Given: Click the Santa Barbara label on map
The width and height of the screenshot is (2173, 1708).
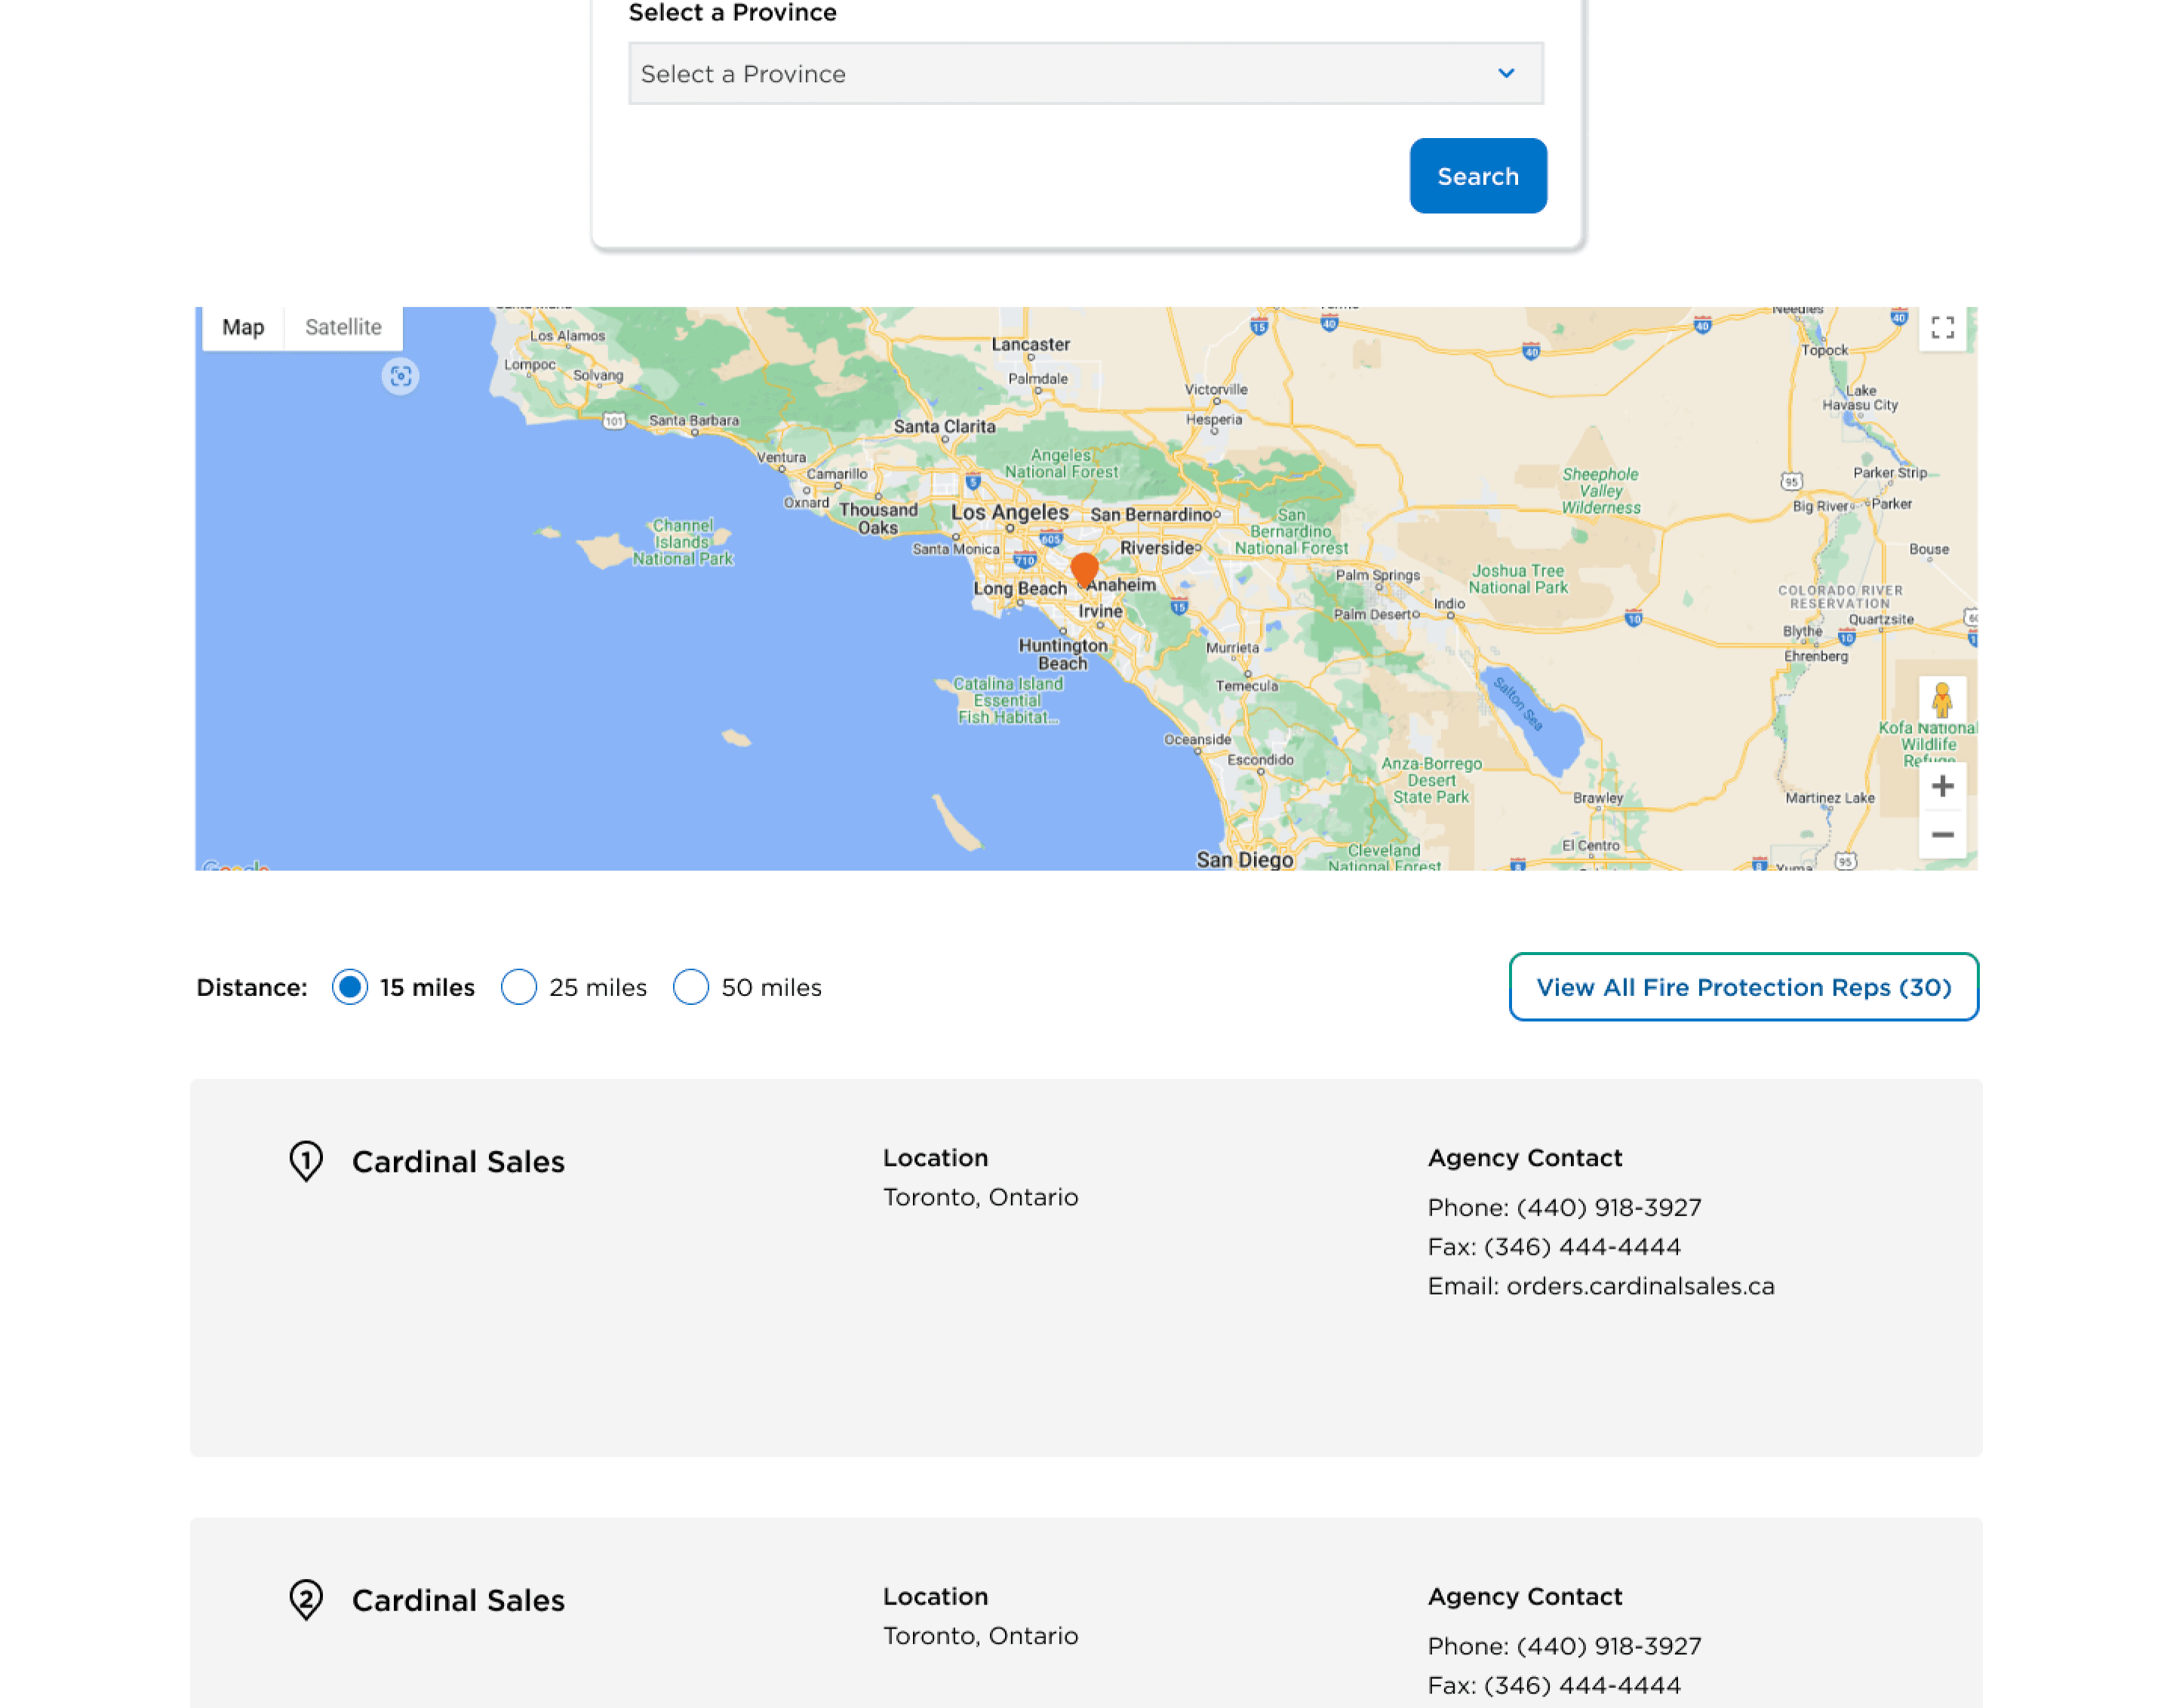Looking at the screenshot, I should tap(694, 420).
